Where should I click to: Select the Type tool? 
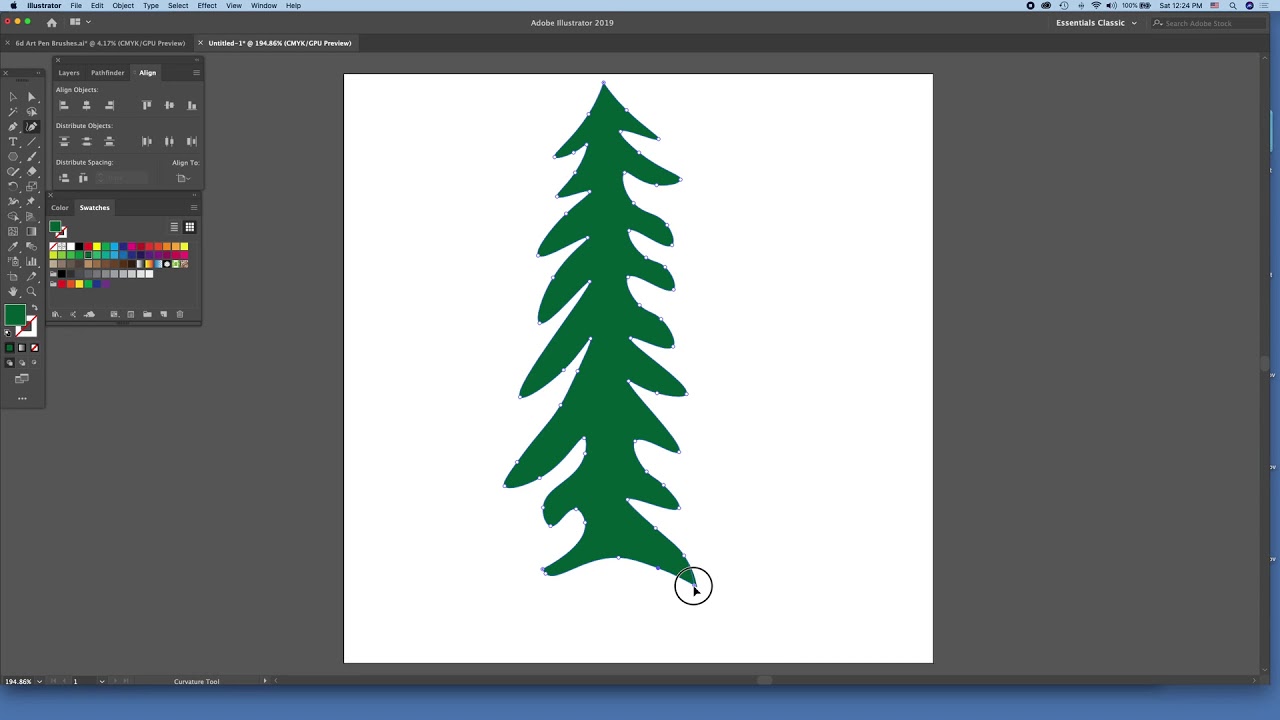[13, 141]
